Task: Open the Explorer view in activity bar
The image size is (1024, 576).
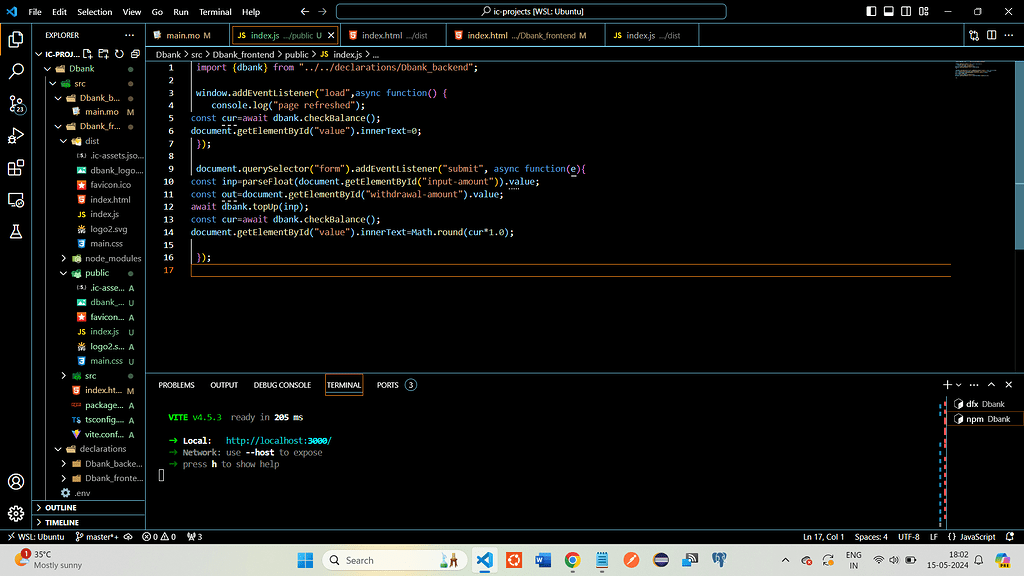Action: (16, 39)
